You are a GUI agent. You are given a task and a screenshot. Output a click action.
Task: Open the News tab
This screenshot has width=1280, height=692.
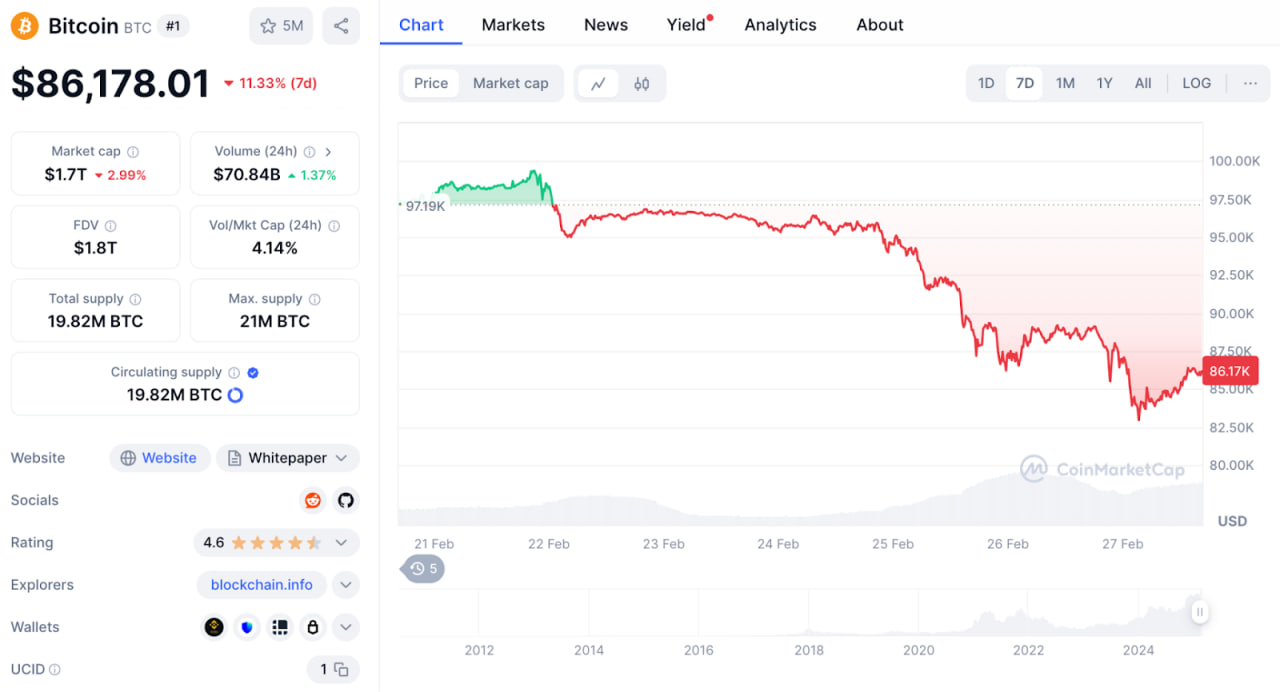pyautogui.click(x=606, y=25)
